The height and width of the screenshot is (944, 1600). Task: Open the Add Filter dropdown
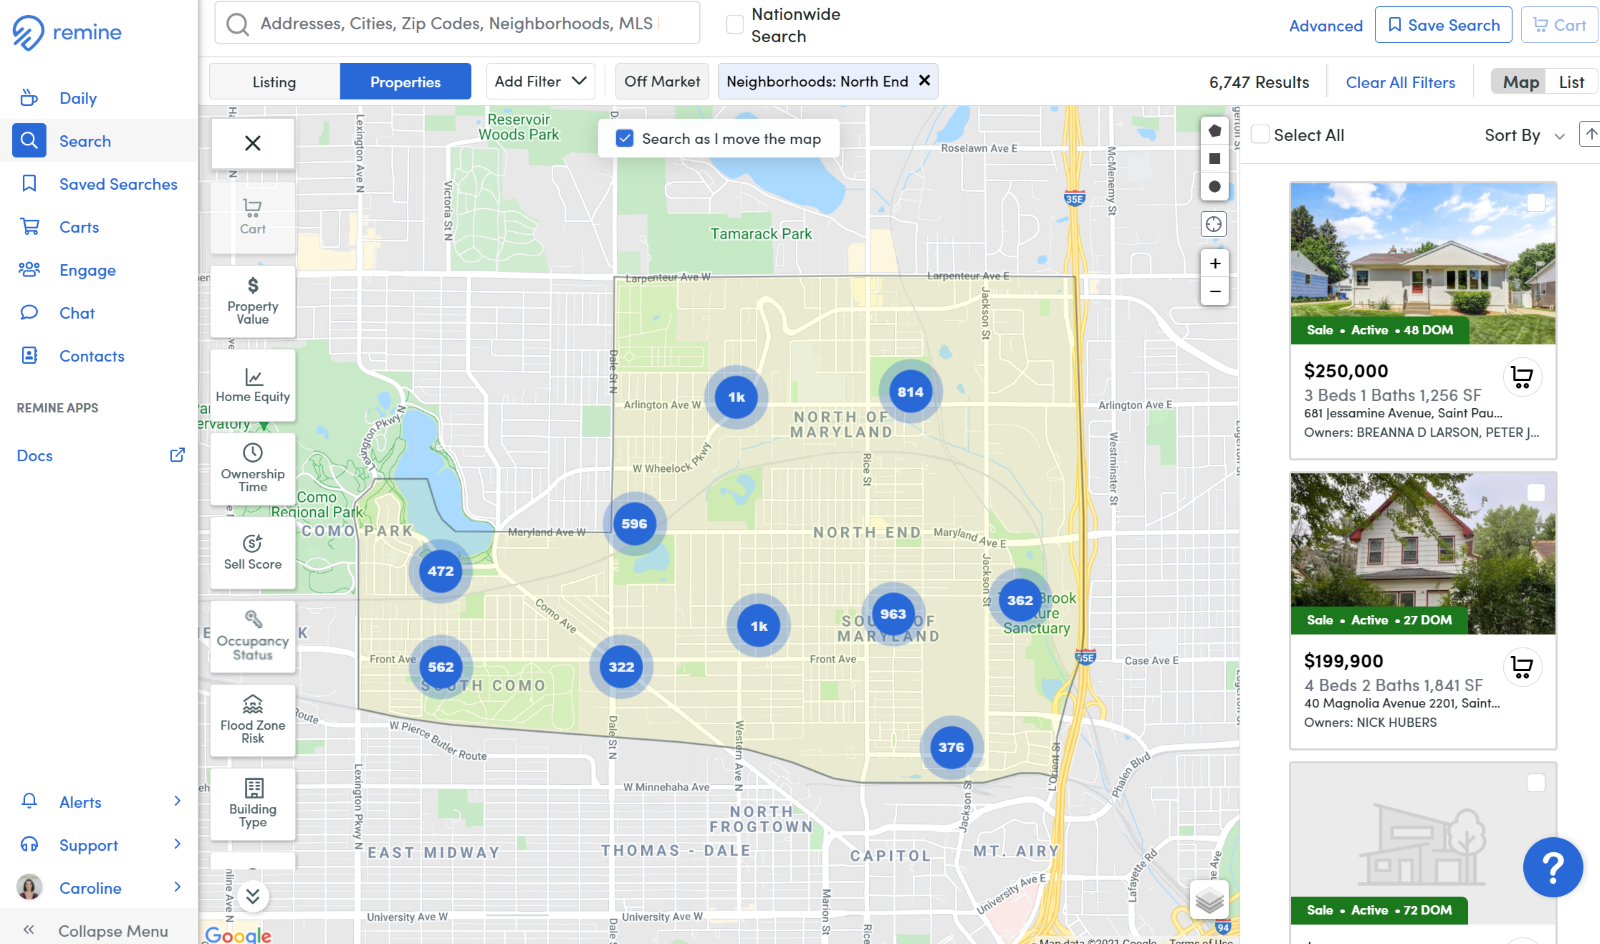pos(540,82)
